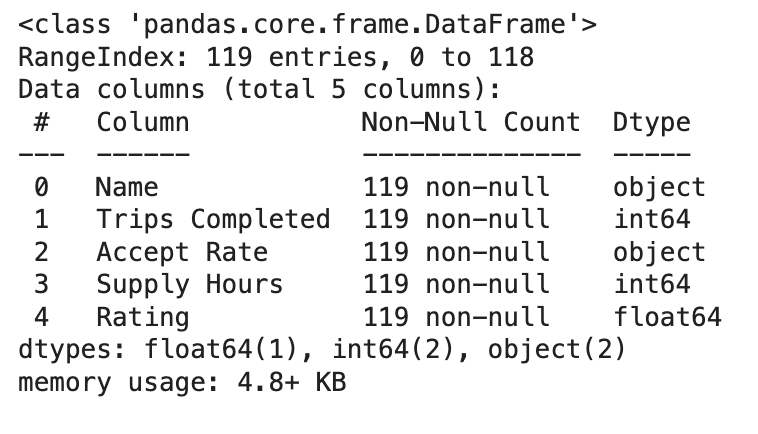Click the 'Non-Null Count' header
The height and width of the screenshot is (434, 758).
point(471,122)
